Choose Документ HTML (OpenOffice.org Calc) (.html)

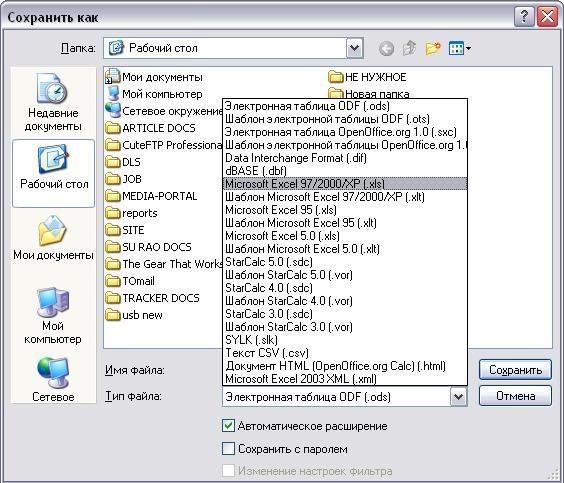345,366
